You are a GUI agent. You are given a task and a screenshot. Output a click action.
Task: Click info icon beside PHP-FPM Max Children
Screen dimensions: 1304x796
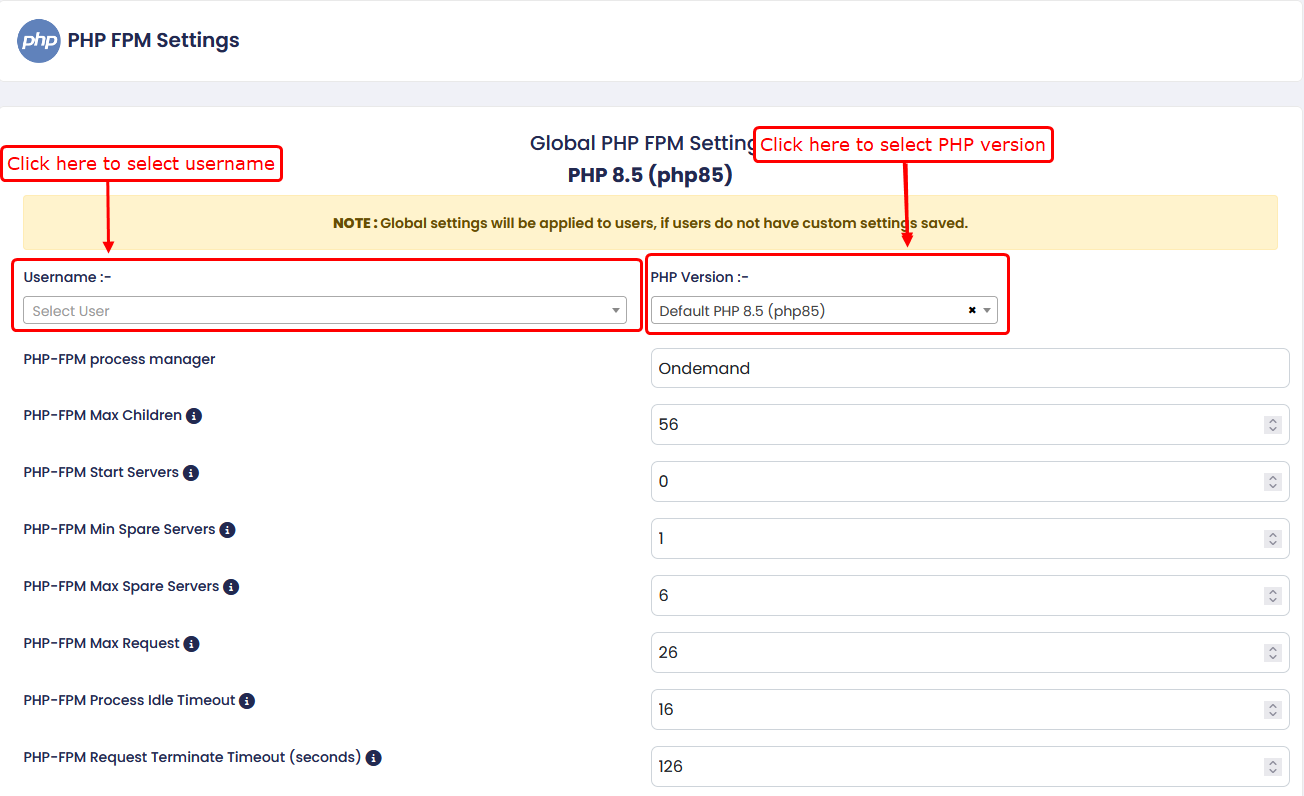[x=194, y=416]
